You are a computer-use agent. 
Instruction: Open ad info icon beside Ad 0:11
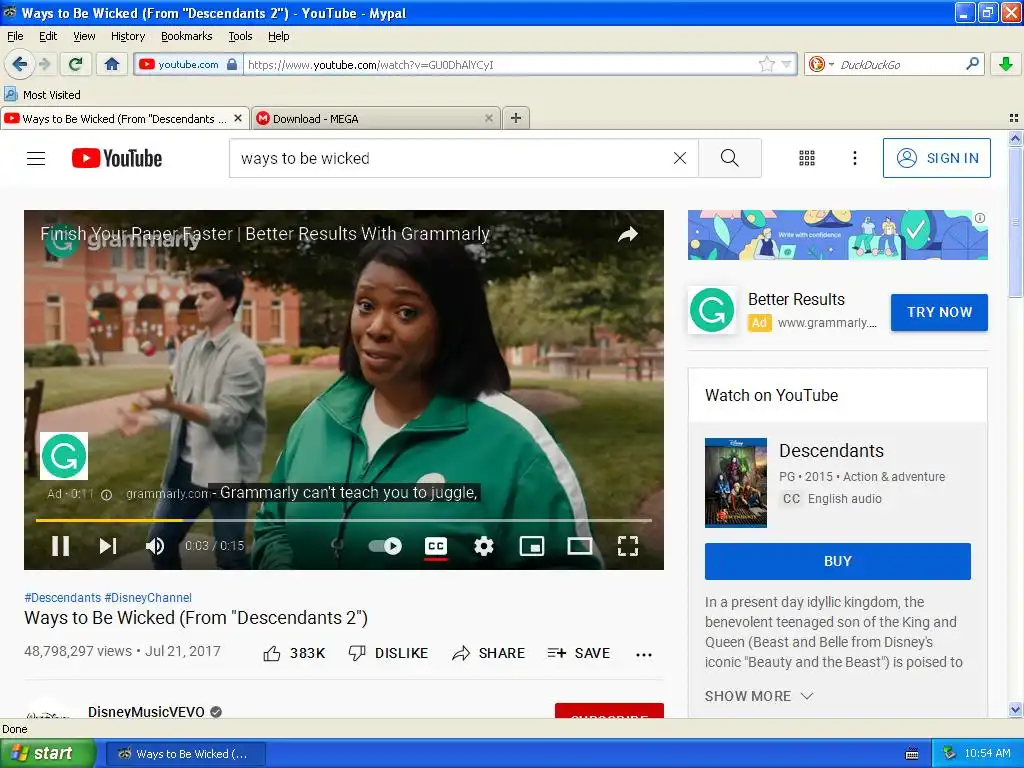point(106,494)
